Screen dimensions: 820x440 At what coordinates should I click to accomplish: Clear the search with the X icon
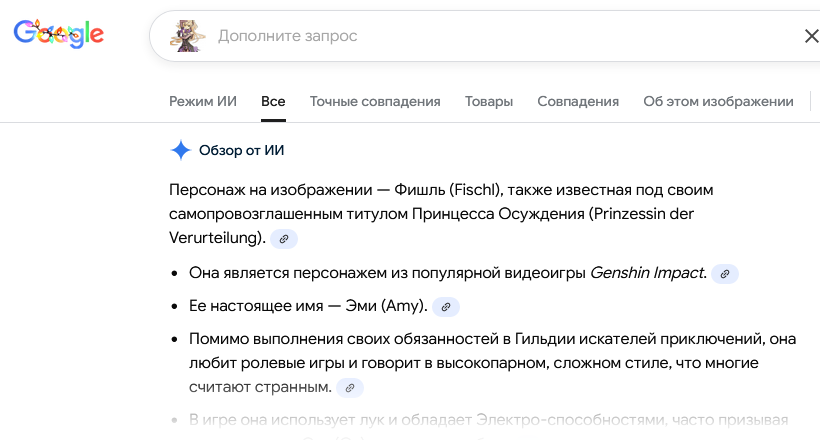pos(811,37)
